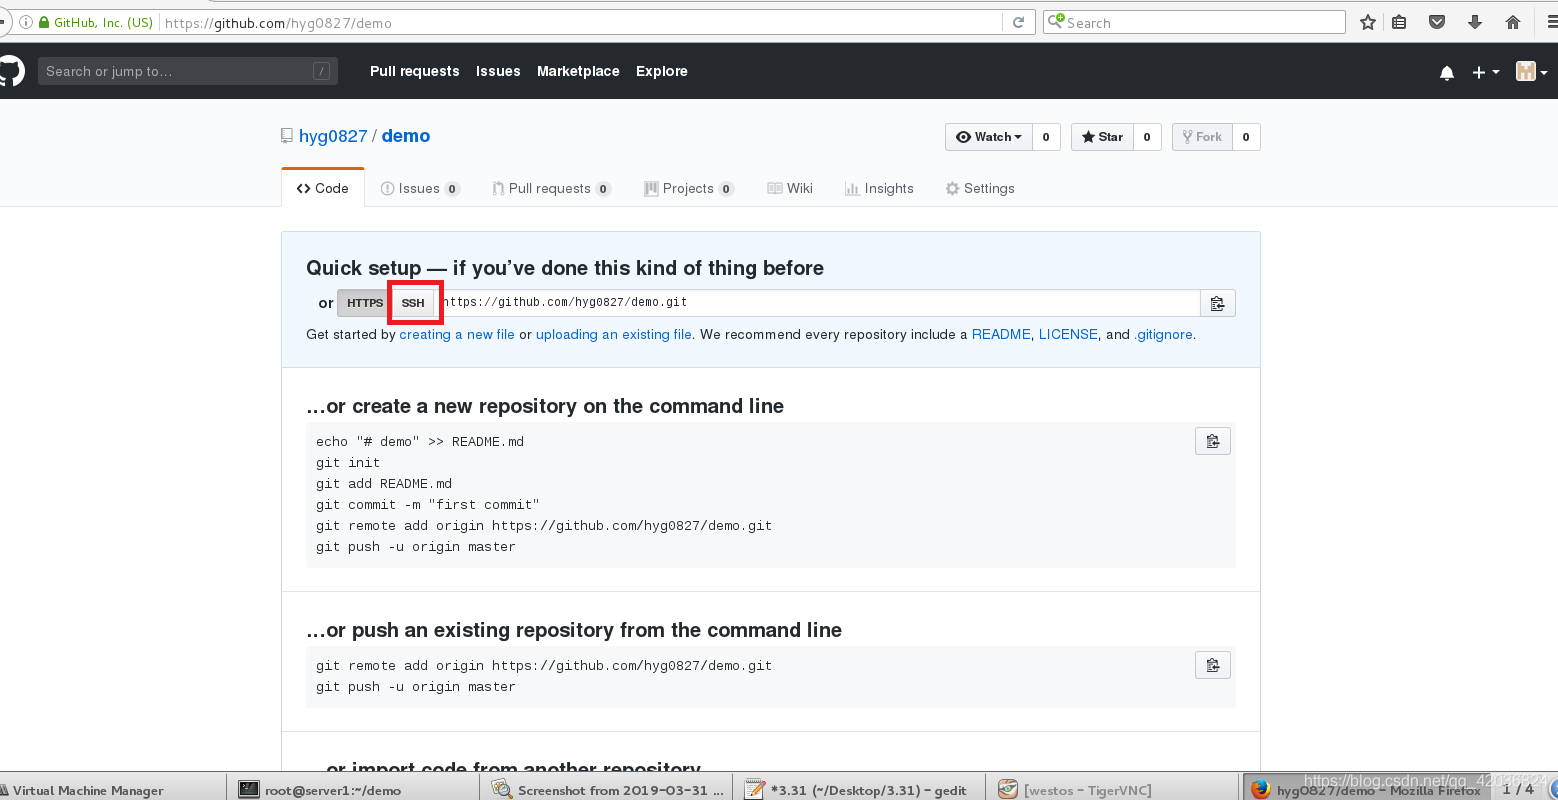Go to Firefox home page icon
Screen dimensions: 1558x800
tap(1512, 22)
